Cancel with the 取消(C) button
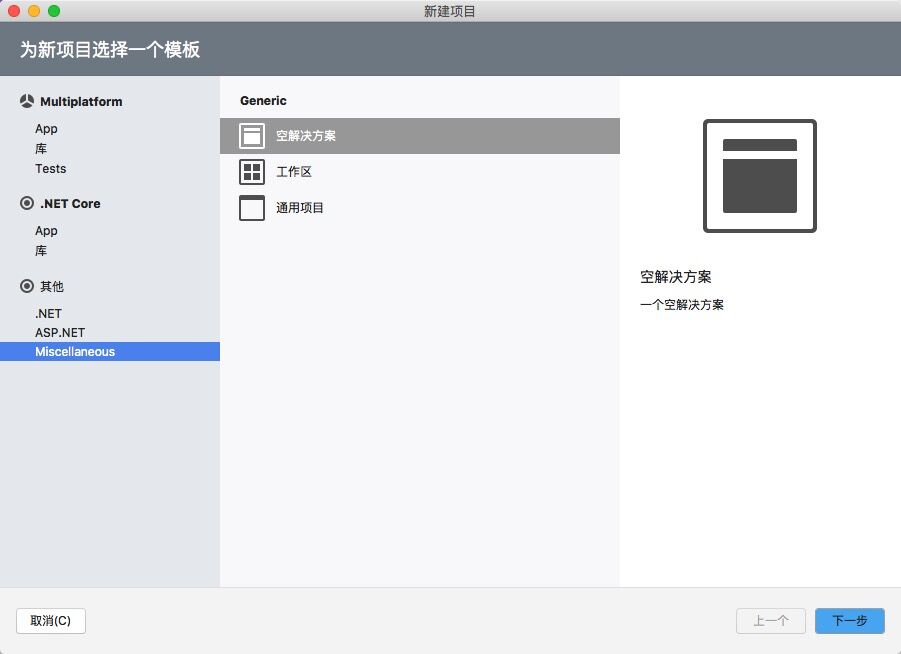 pos(51,621)
